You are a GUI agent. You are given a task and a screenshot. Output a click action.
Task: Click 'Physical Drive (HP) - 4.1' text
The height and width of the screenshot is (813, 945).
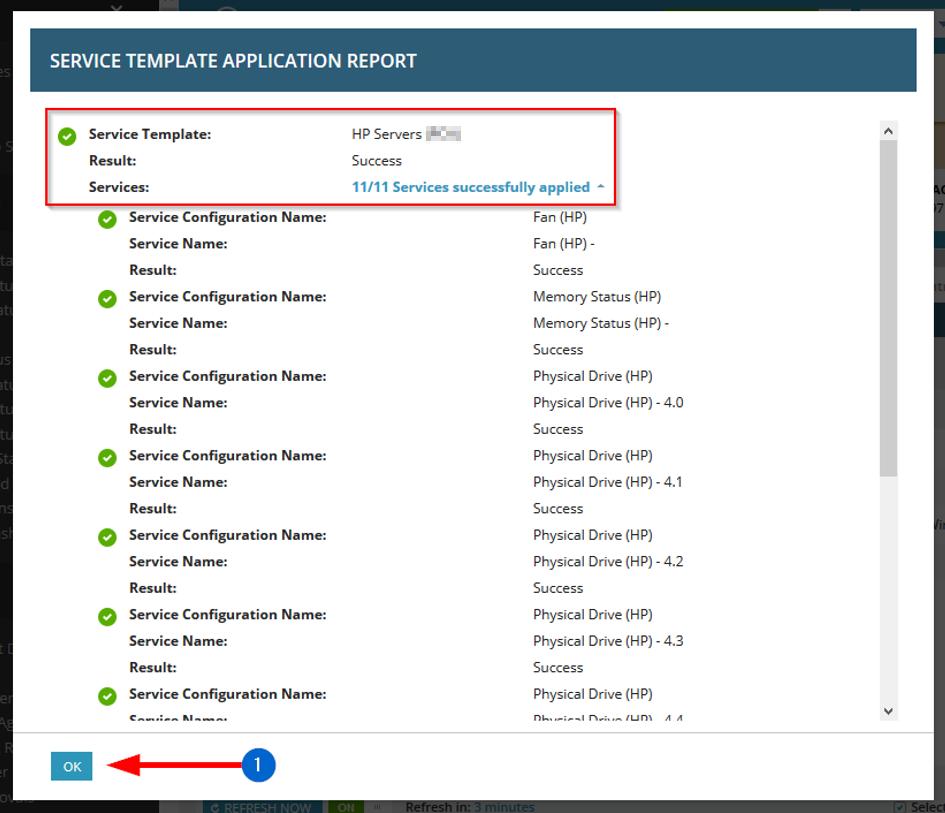[608, 483]
